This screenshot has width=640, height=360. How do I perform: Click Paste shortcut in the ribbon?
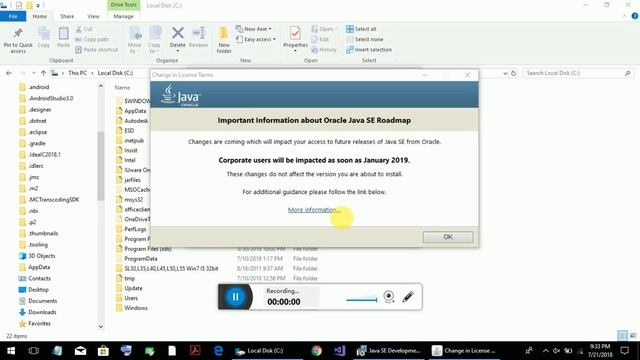[x=97, y=50]
